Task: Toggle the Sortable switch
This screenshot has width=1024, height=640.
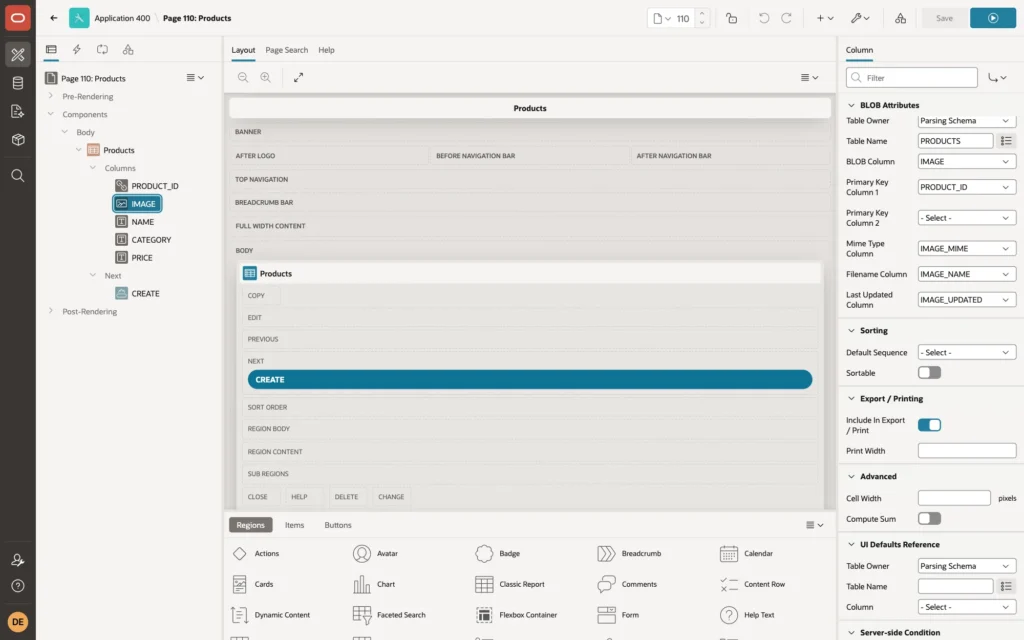Action: pyautogui.click(x=929, y=373)
